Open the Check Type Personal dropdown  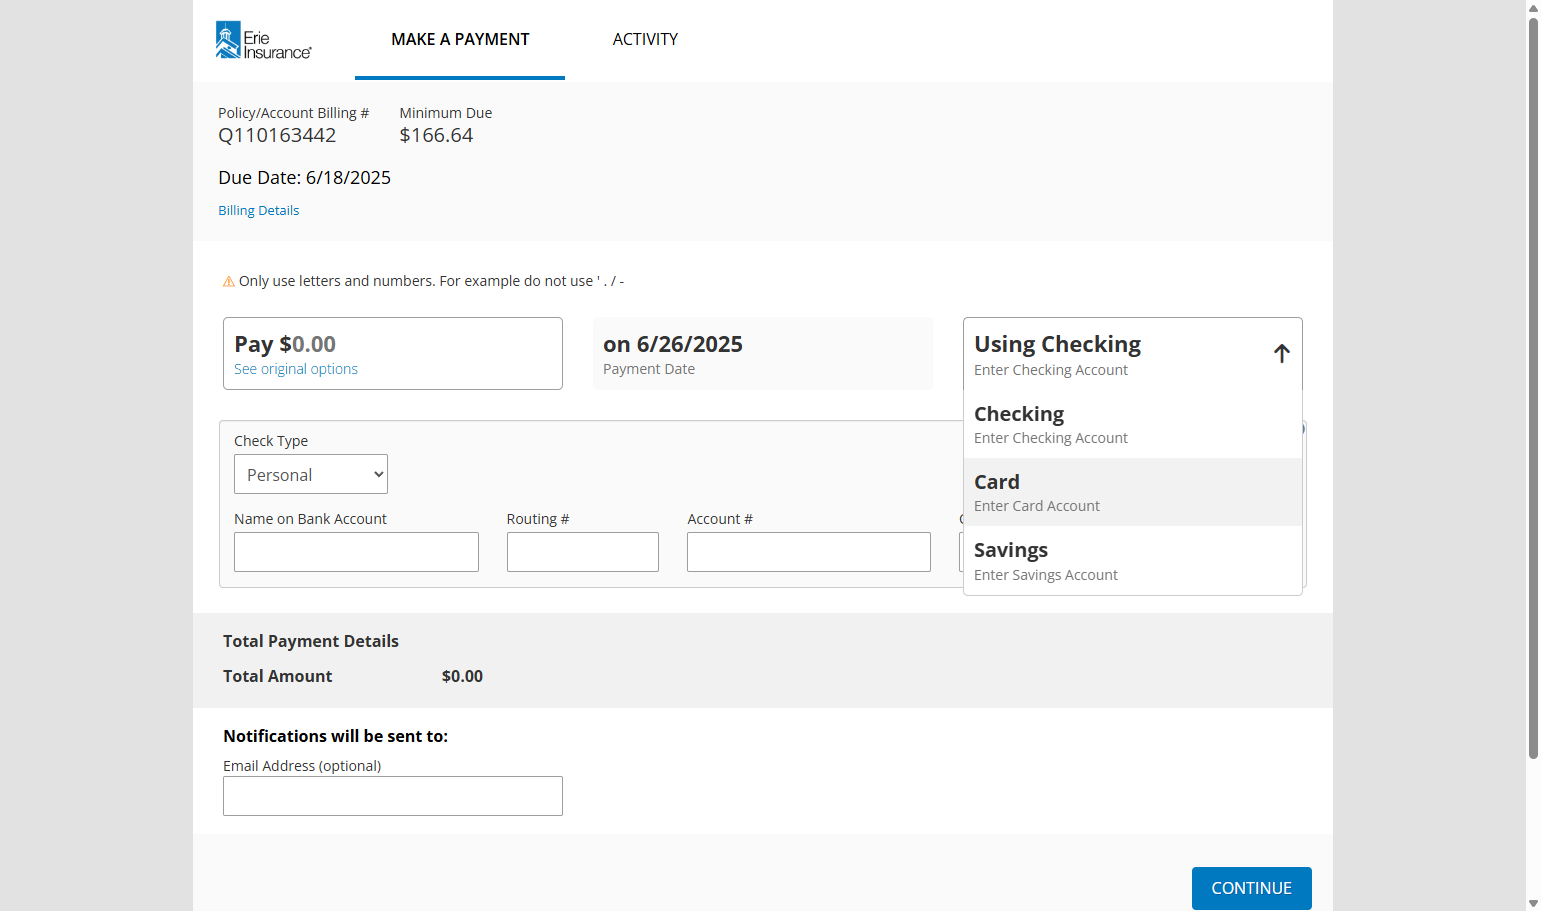click(311, 474)
